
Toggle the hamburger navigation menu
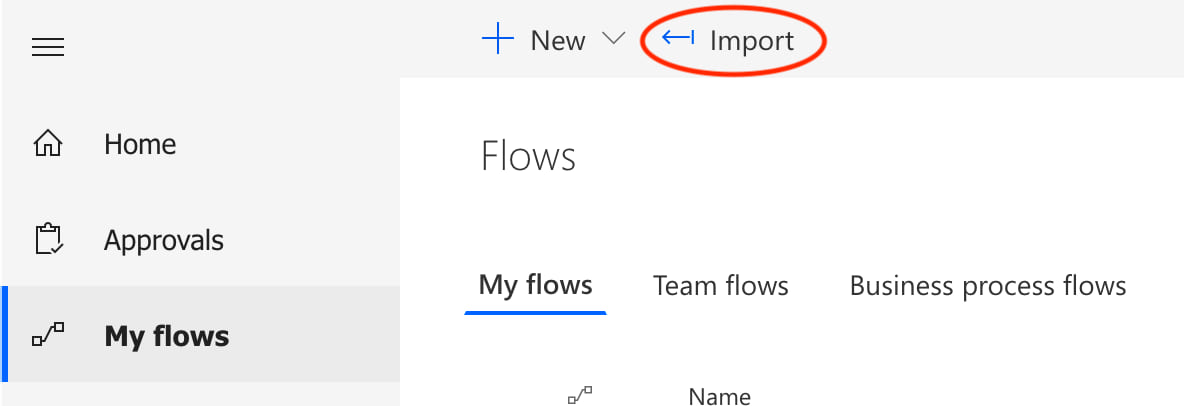click(x=48, y=47)
